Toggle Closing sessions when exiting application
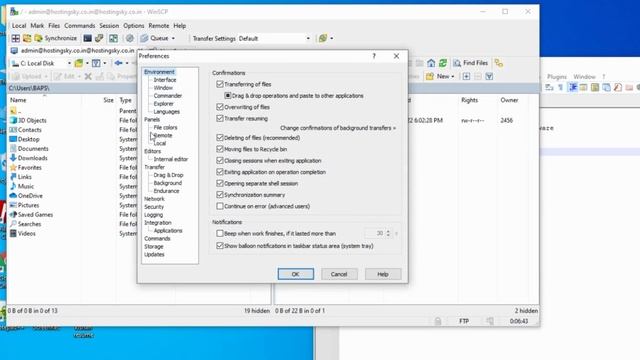The width and height of the screenshot is (640, 360). pos(220,160)
